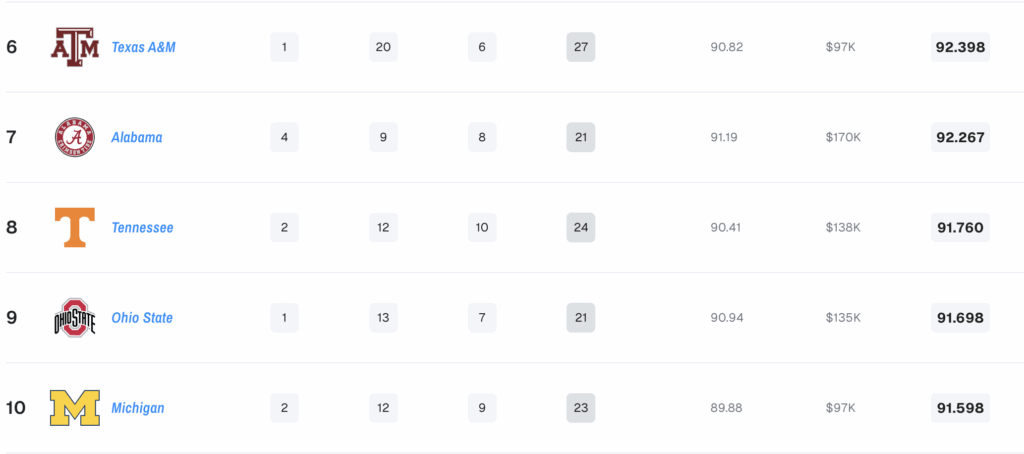Screen dimensions: 1024x454
Task: Click Ohio State's badge showing 13
Action: [x=383, y=317]
